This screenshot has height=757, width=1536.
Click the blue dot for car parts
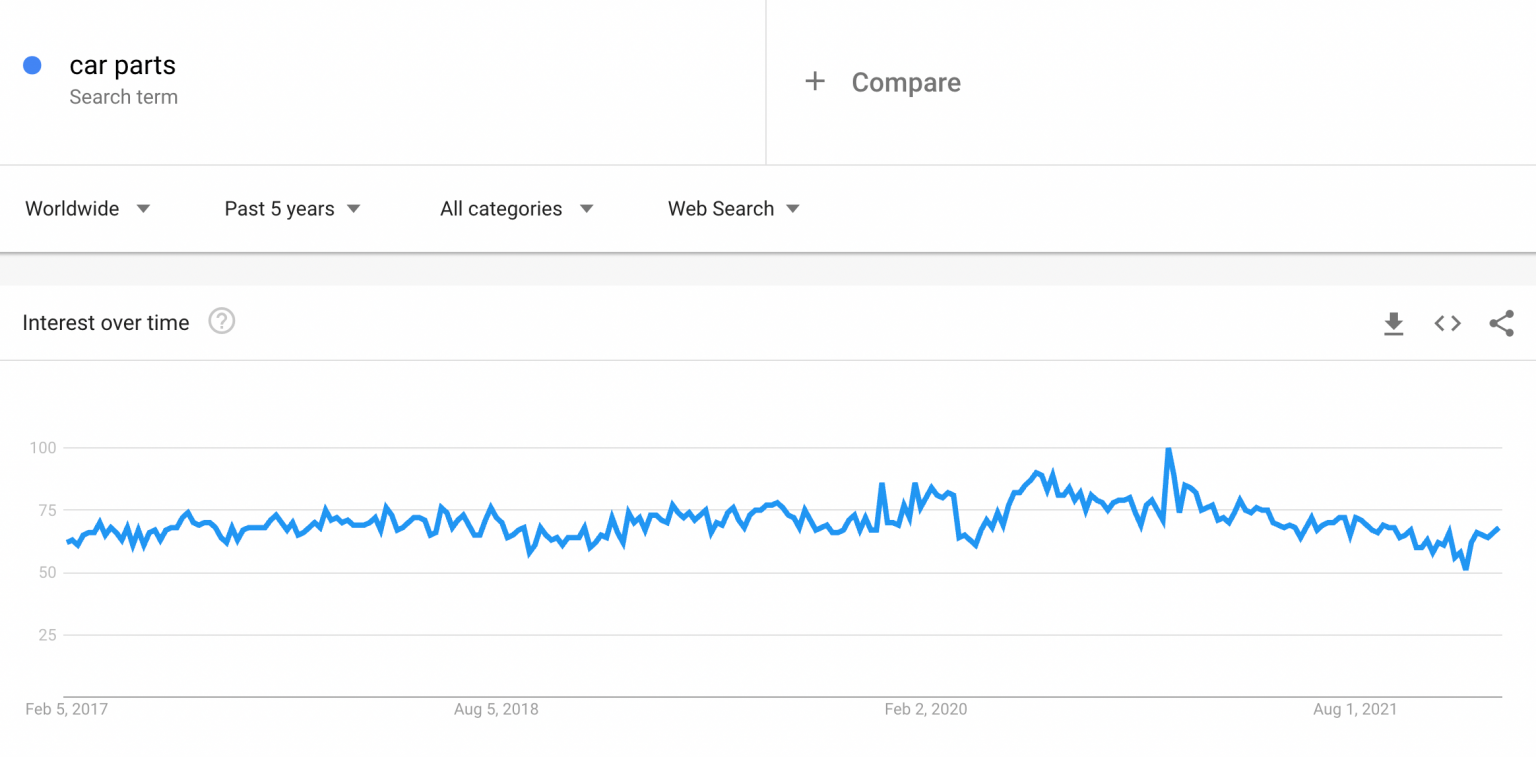pyautogui.click(x=32, y=66)
